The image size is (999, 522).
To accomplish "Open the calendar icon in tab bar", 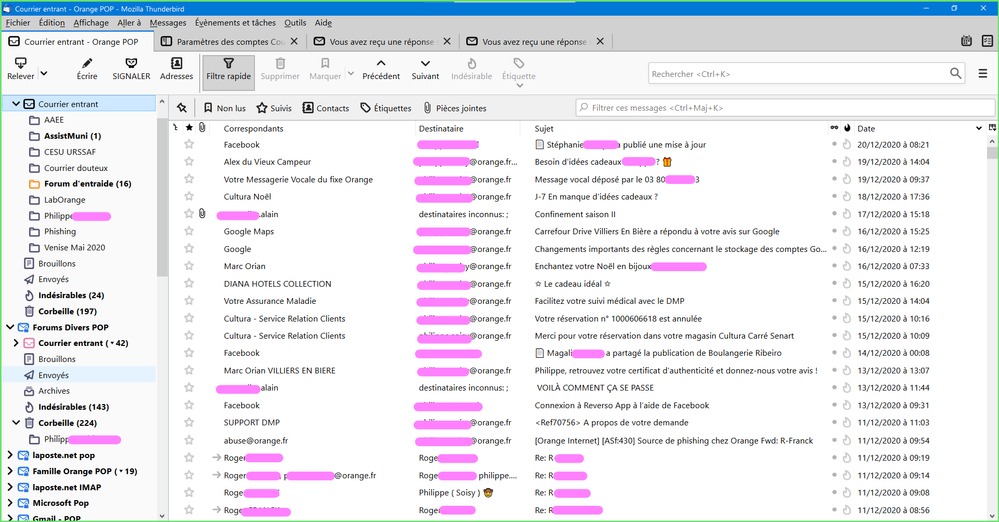I will coord(966,41).
